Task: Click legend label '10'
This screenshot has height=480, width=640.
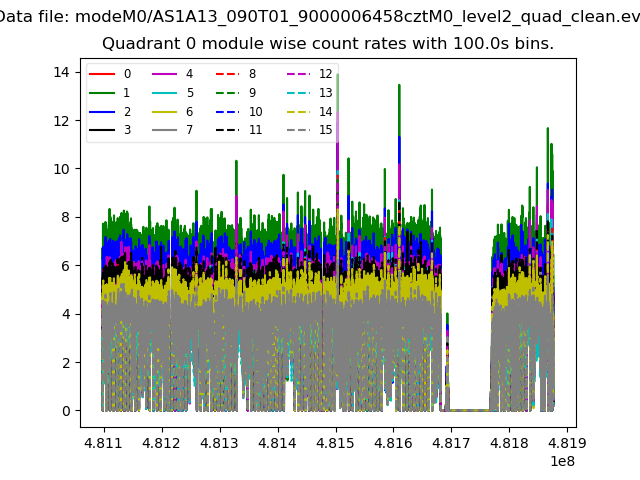Action: click(256, 111)
